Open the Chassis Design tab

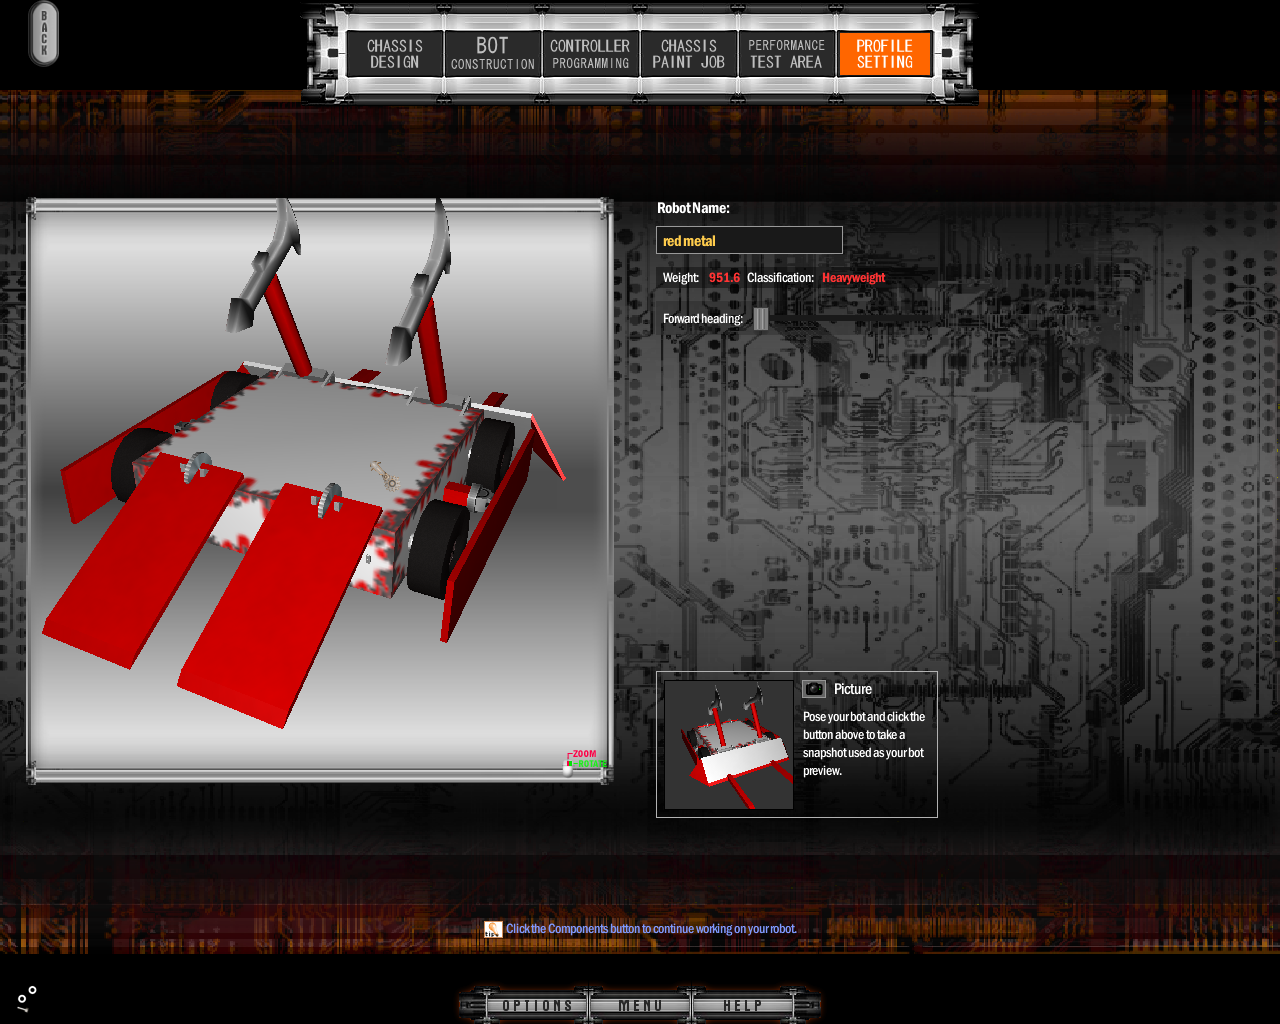click(395, 54)
